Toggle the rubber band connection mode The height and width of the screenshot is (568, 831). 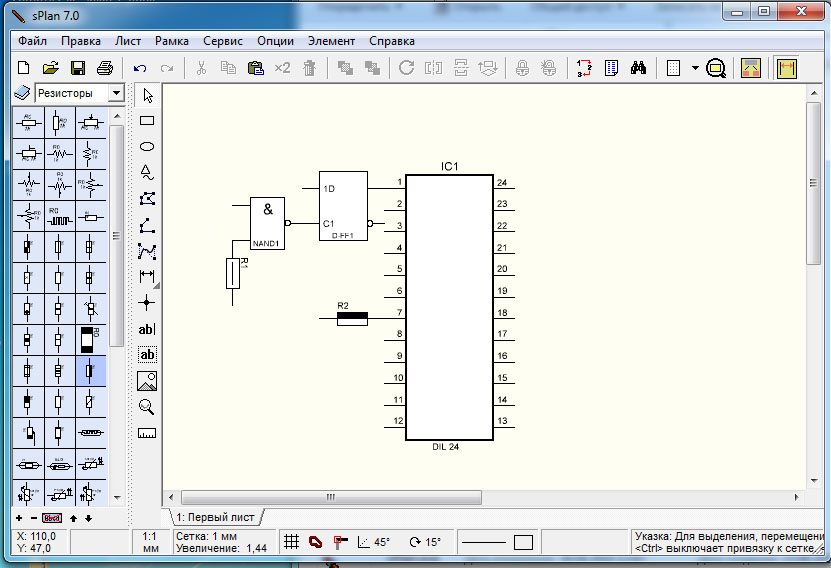point(316,542)
